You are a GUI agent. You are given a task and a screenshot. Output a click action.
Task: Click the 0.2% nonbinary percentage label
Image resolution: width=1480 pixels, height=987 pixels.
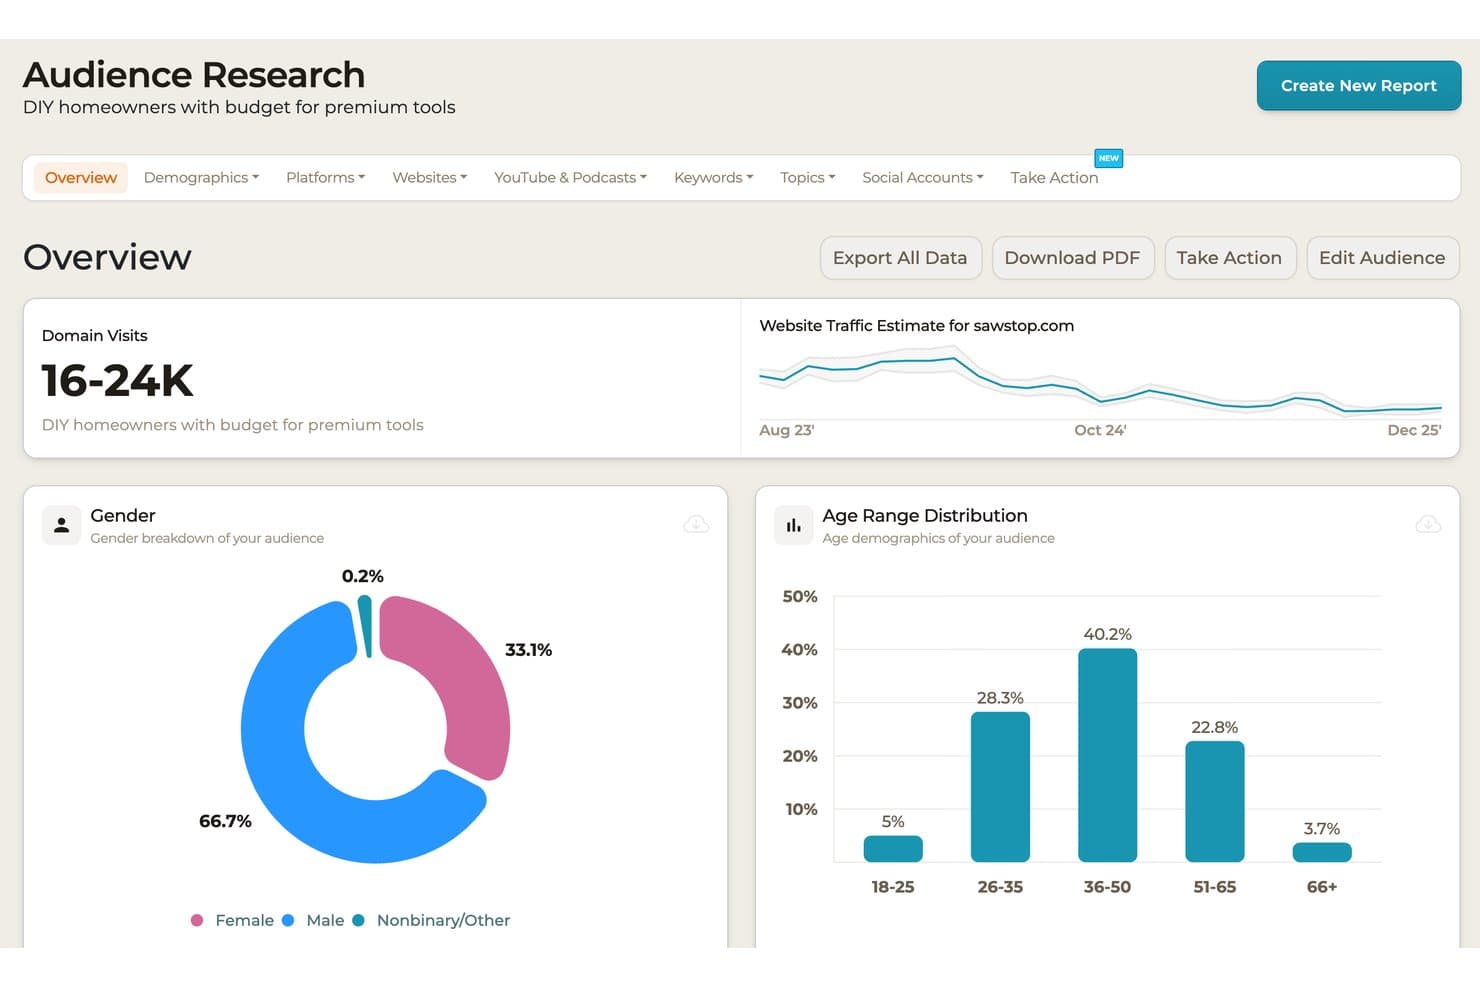363,576
